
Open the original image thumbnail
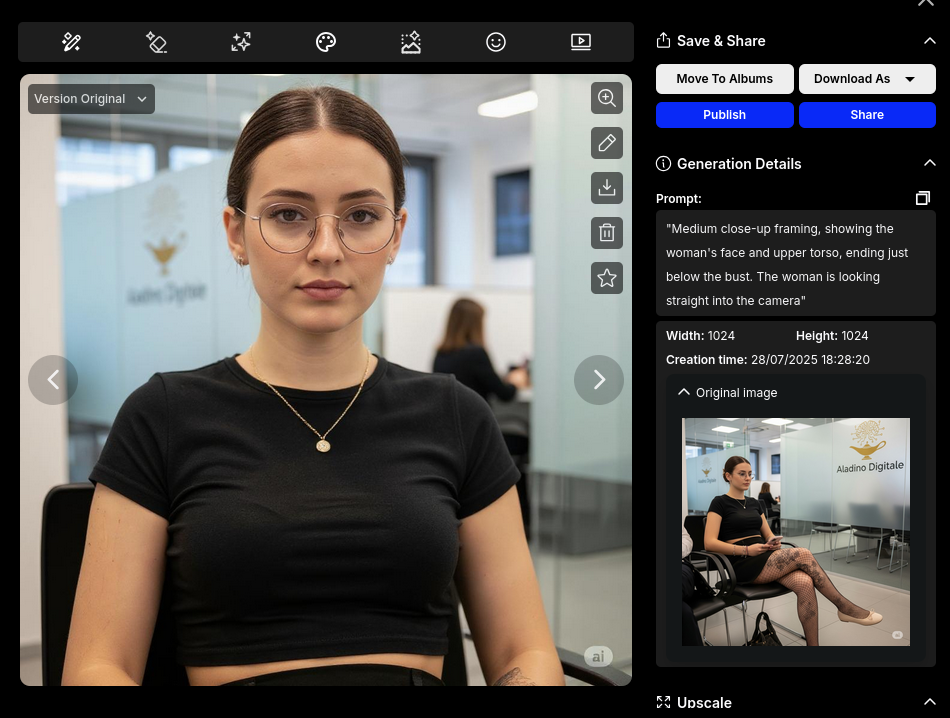[796, 532]
